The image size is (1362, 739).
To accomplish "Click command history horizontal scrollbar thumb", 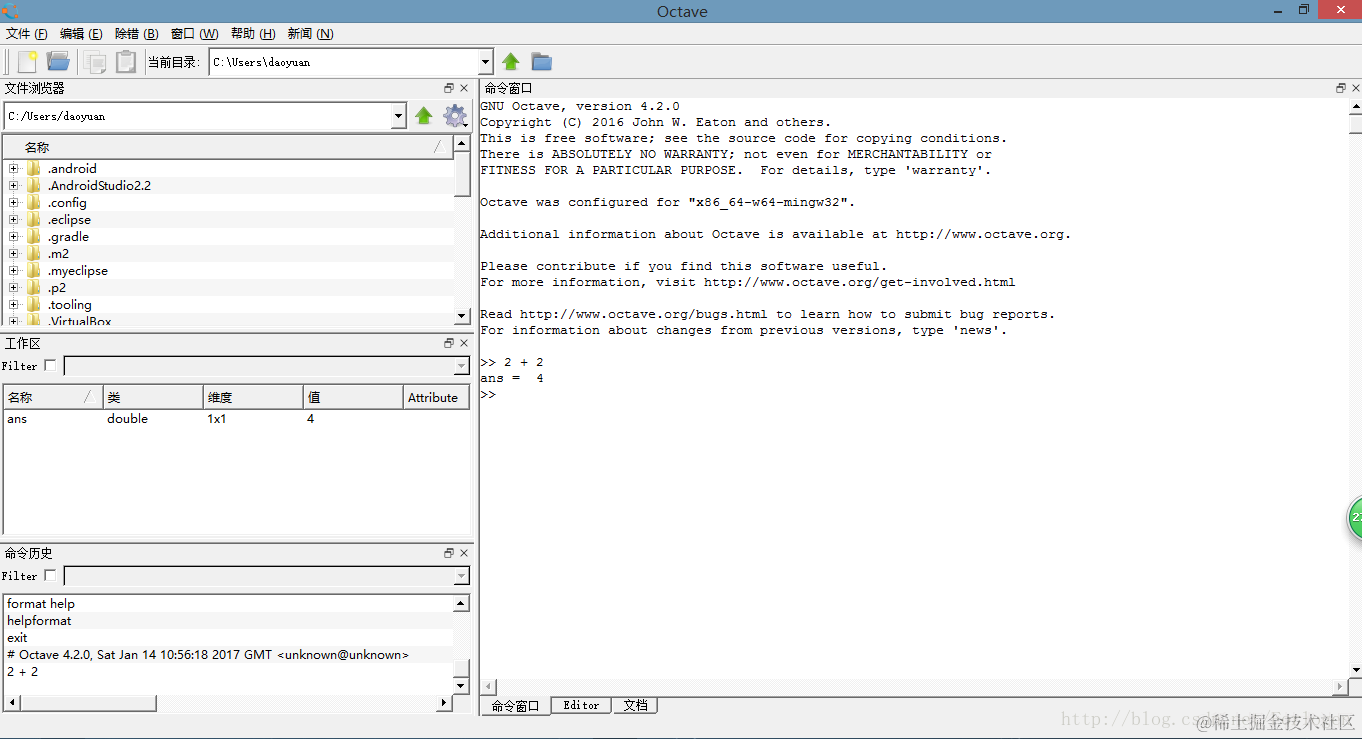I will tap(88, 703).
